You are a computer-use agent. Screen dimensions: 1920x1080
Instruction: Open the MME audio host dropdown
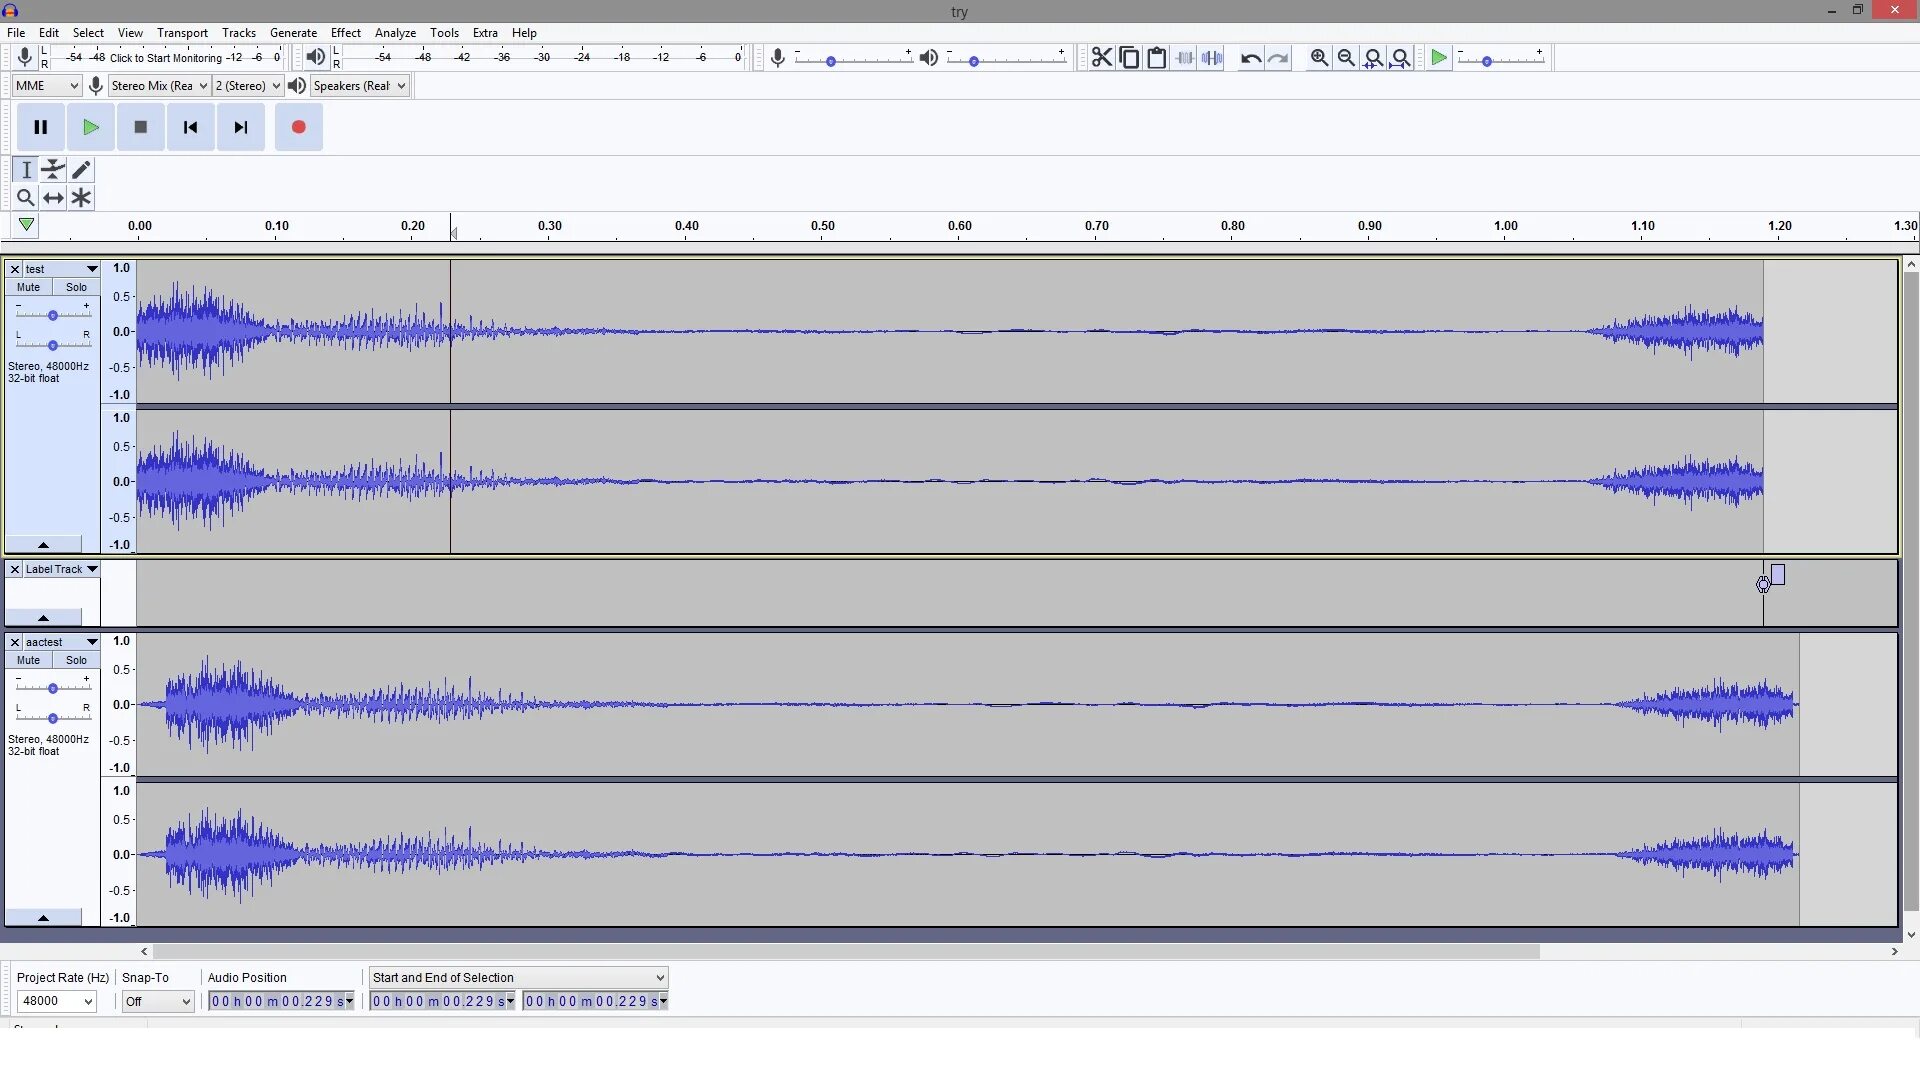(x=46, y=86)
